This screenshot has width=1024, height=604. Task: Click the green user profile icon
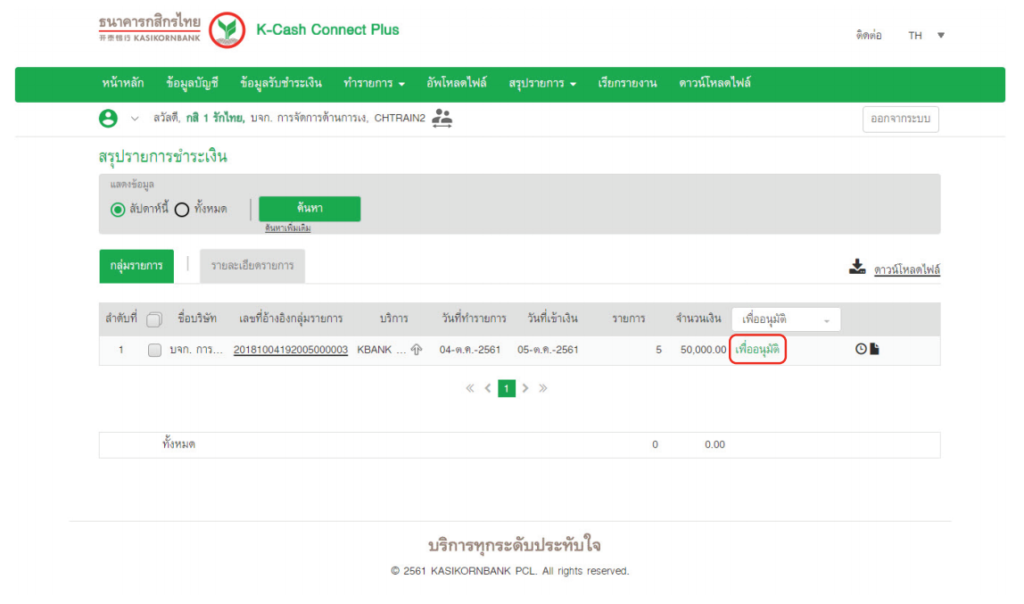[110, 118]
